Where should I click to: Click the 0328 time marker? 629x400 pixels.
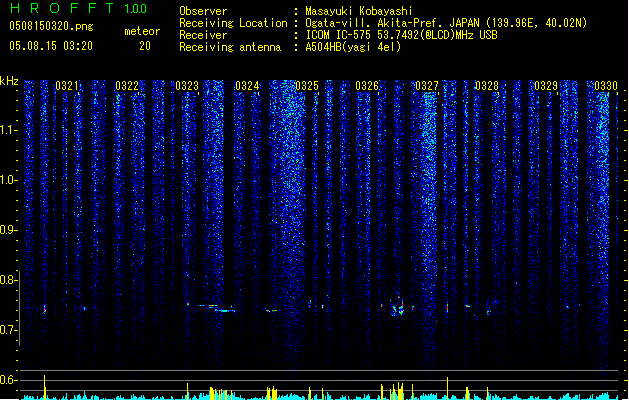(x=487, y=86)
